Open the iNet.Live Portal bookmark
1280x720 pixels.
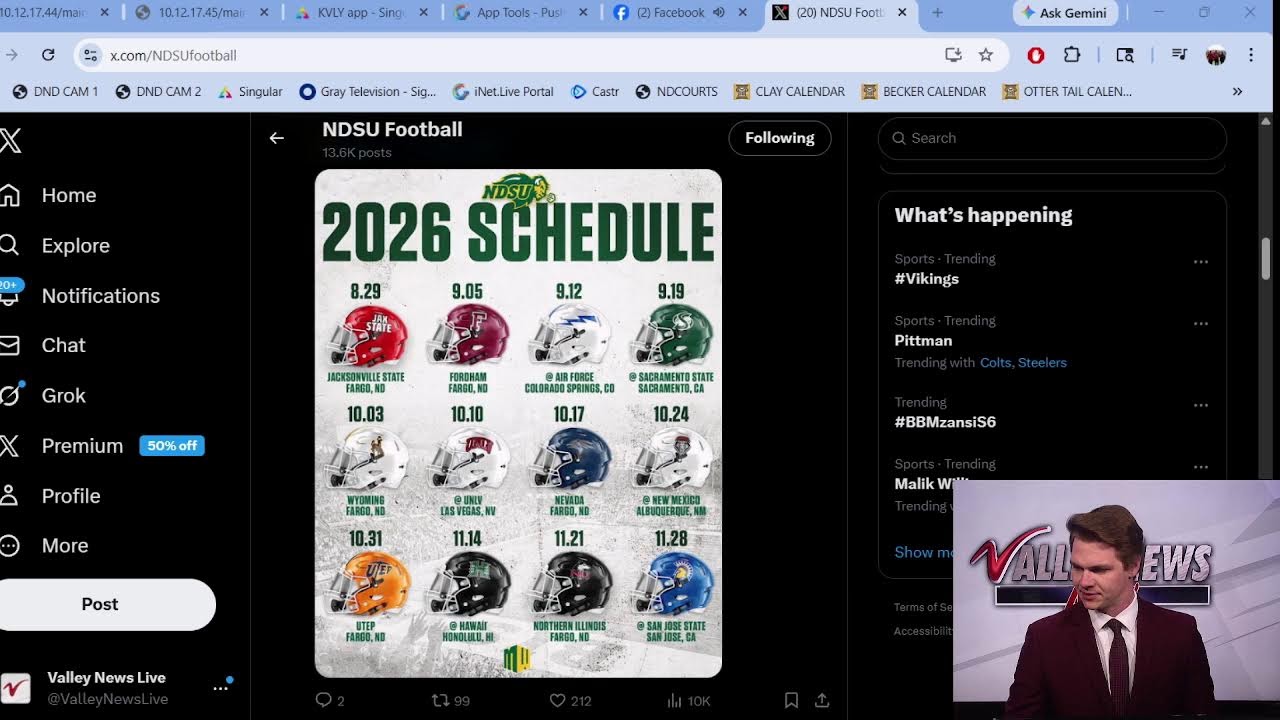click(x=503, y=91)
